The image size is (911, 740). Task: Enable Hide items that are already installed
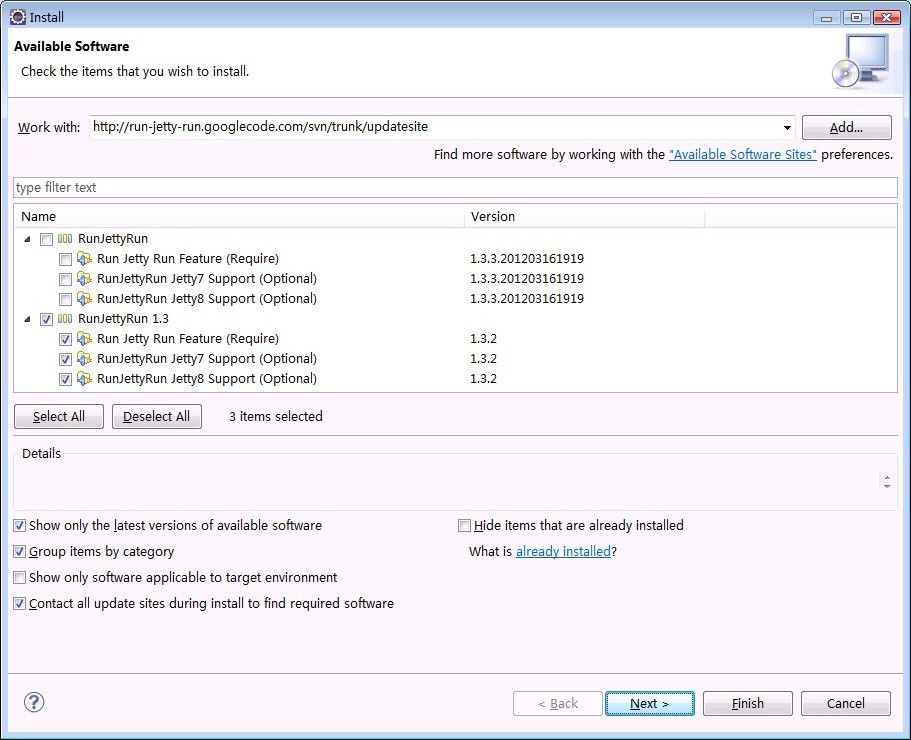[x=464, y=525]
